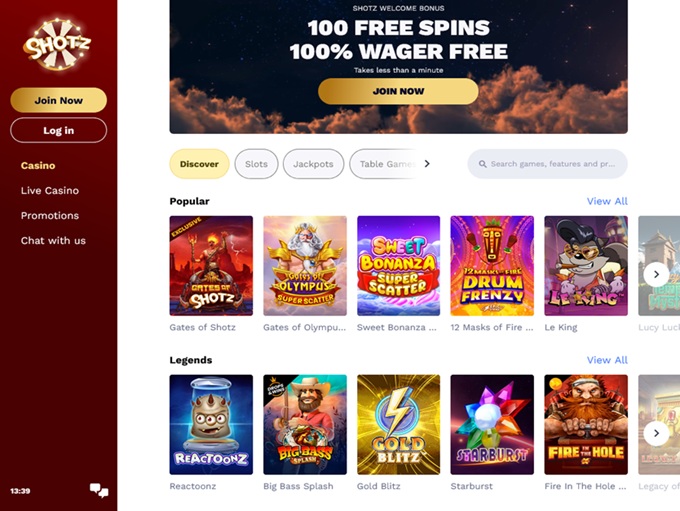Open the Starburst game thumbnail
Screen dimensions: 680x511
[492, 424]
